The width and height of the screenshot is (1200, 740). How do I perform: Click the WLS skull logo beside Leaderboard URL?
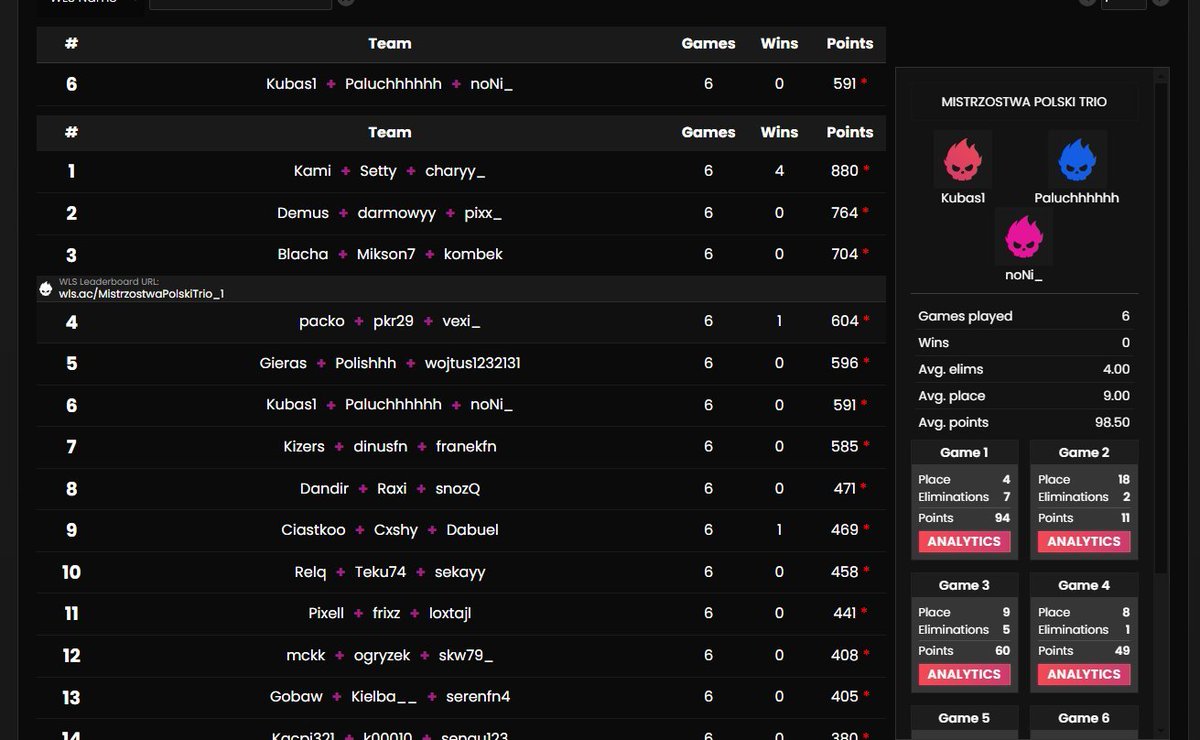(45, 288)
